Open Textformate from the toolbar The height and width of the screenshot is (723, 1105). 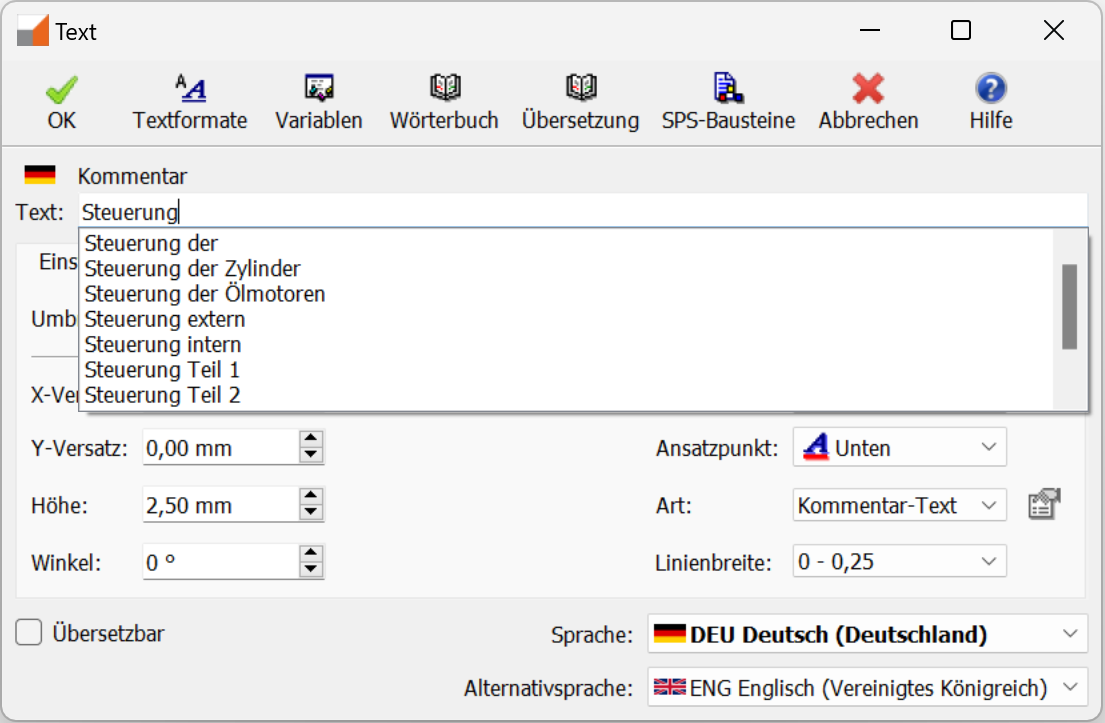[189, 90]
